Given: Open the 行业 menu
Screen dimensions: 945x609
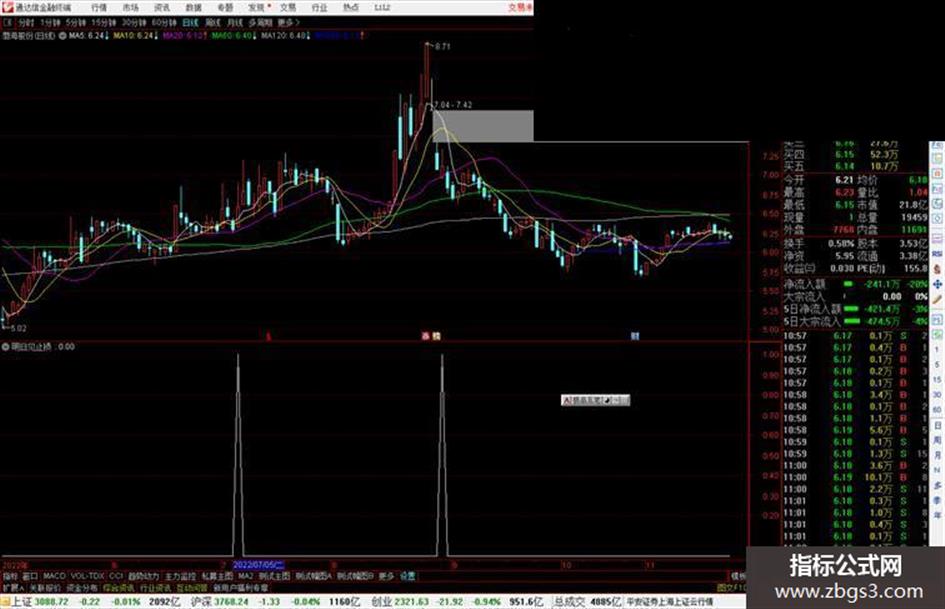Looking at the screenshot, I should (x=319, y=7).
